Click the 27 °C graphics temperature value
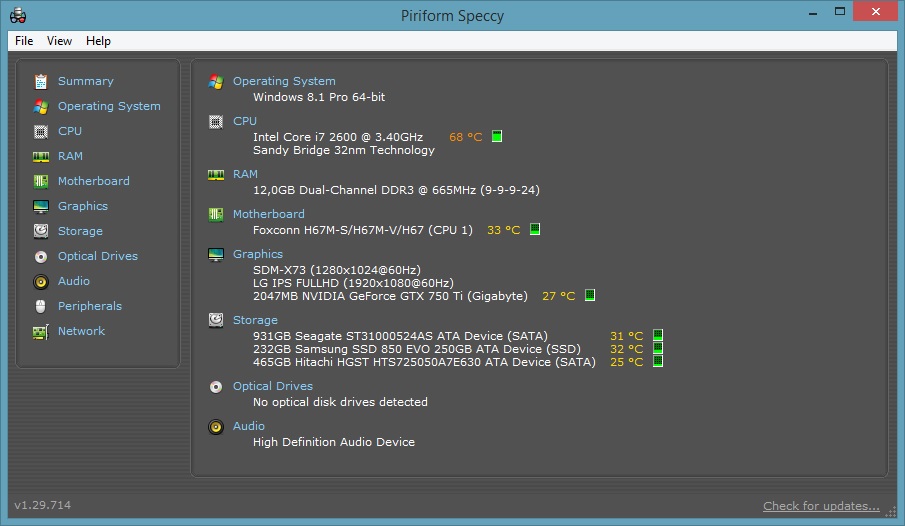This screenshot has height=526, width=905. point(558,296)
